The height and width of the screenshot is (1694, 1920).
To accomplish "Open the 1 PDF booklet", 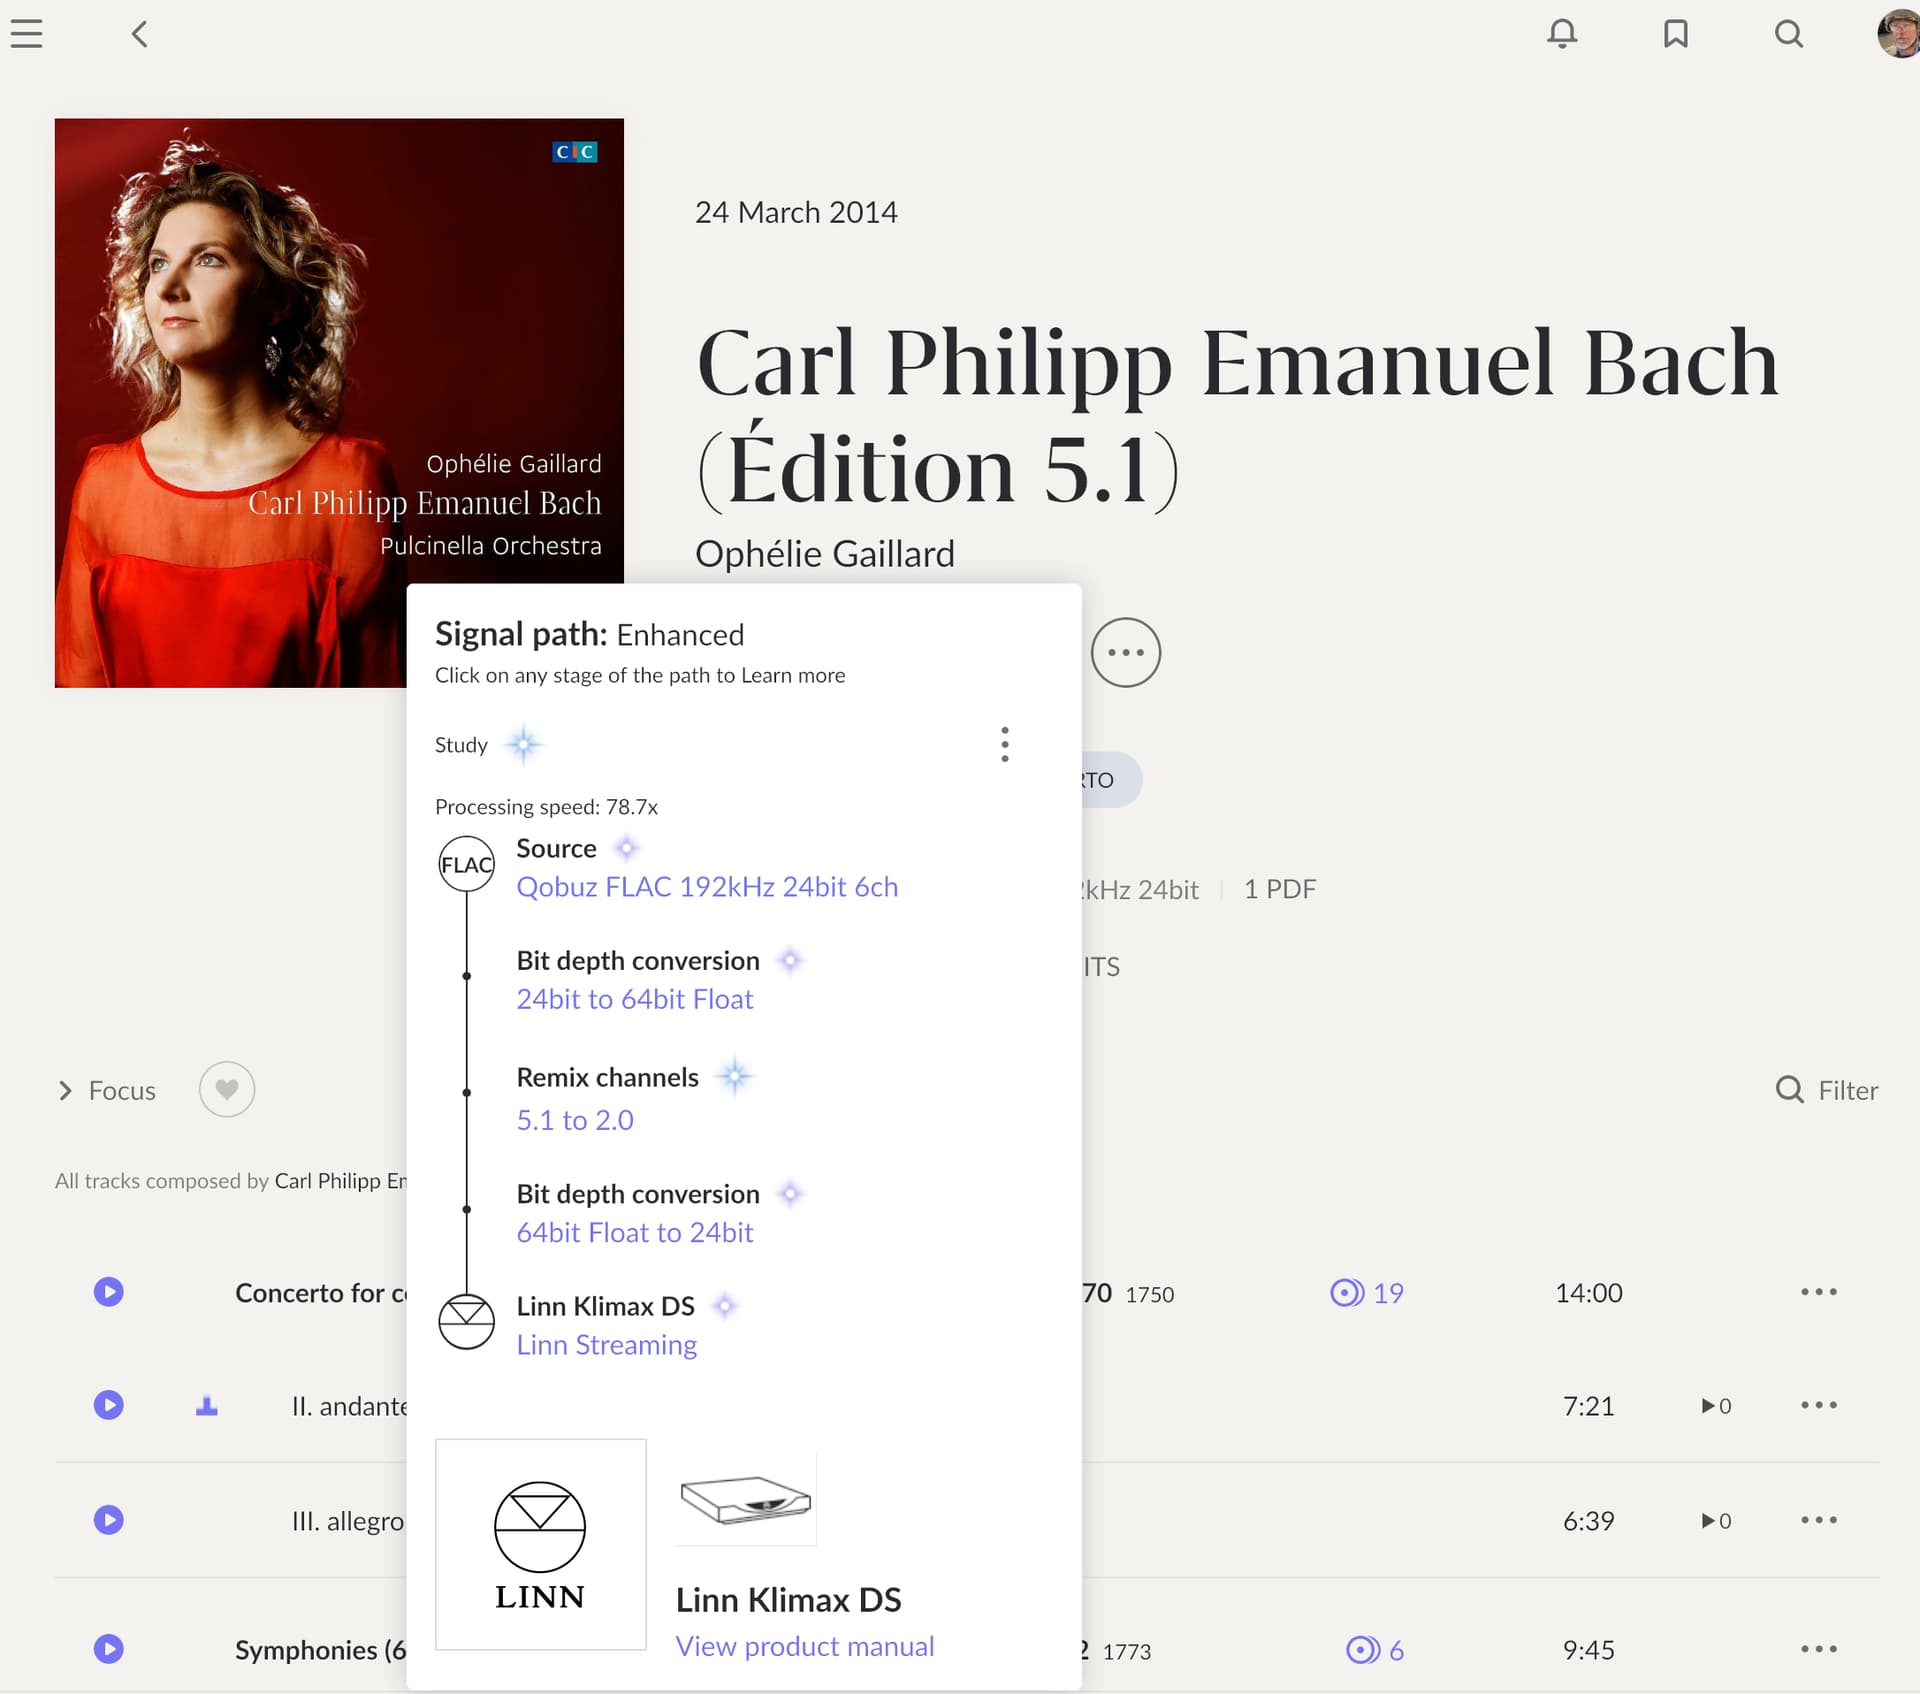I will pos(1280,889).
